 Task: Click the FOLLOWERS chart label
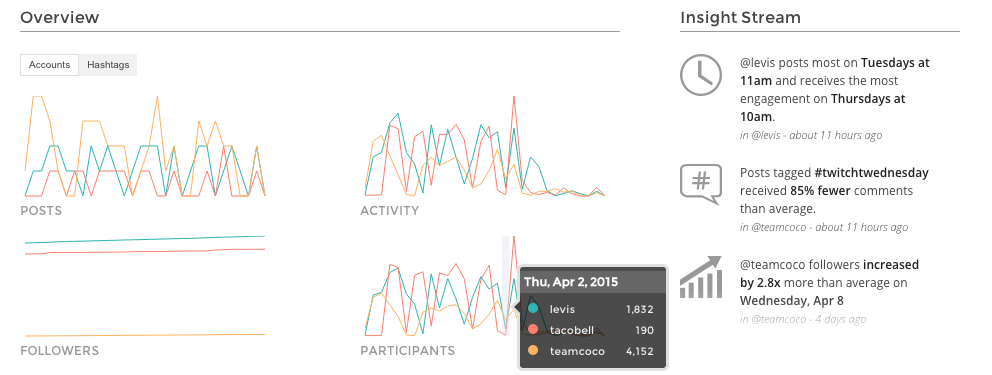coord(59,350)
